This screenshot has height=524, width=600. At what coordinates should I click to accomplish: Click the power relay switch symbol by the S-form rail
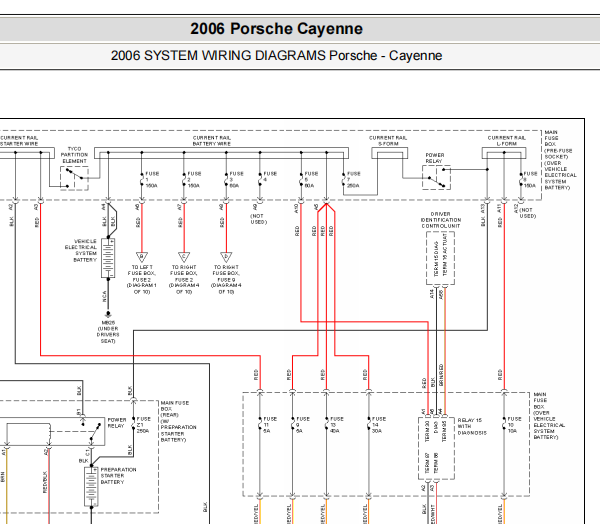437,178
